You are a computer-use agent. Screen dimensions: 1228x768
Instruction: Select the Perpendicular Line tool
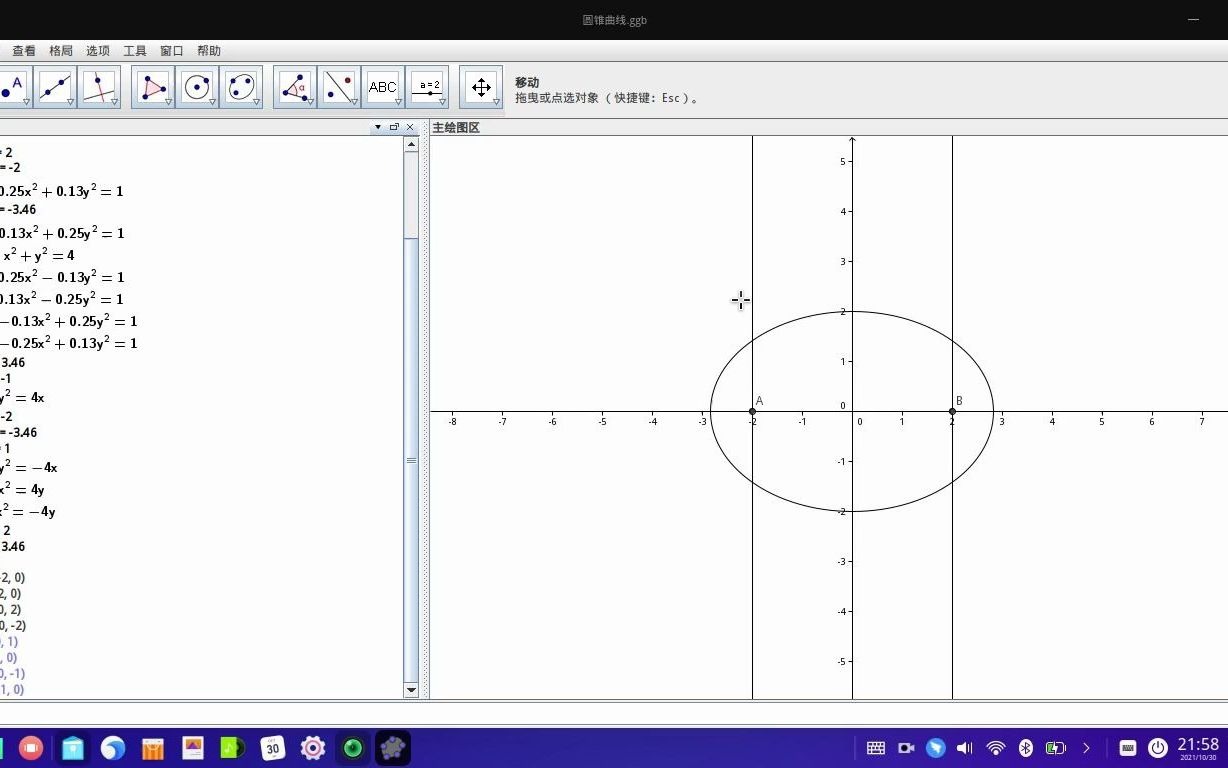click(99, 86)
